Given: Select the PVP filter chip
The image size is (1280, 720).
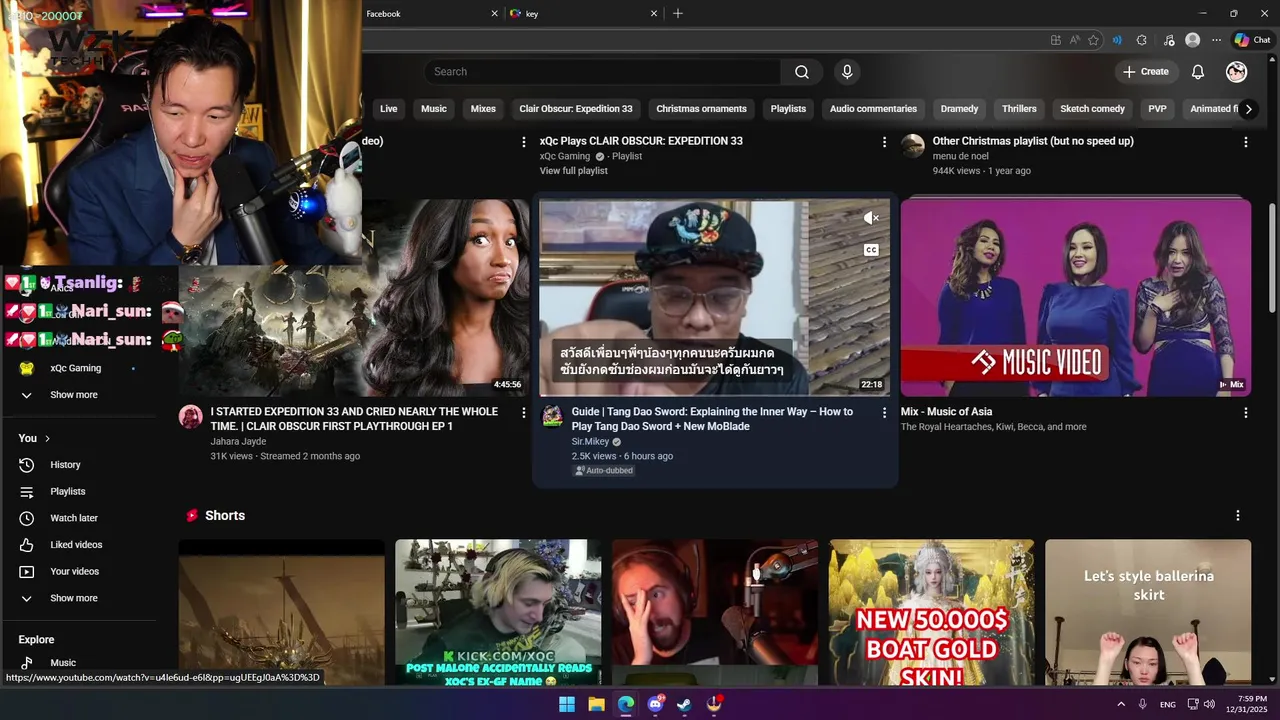Looking at the screenshot, I should click(1157, 109).
